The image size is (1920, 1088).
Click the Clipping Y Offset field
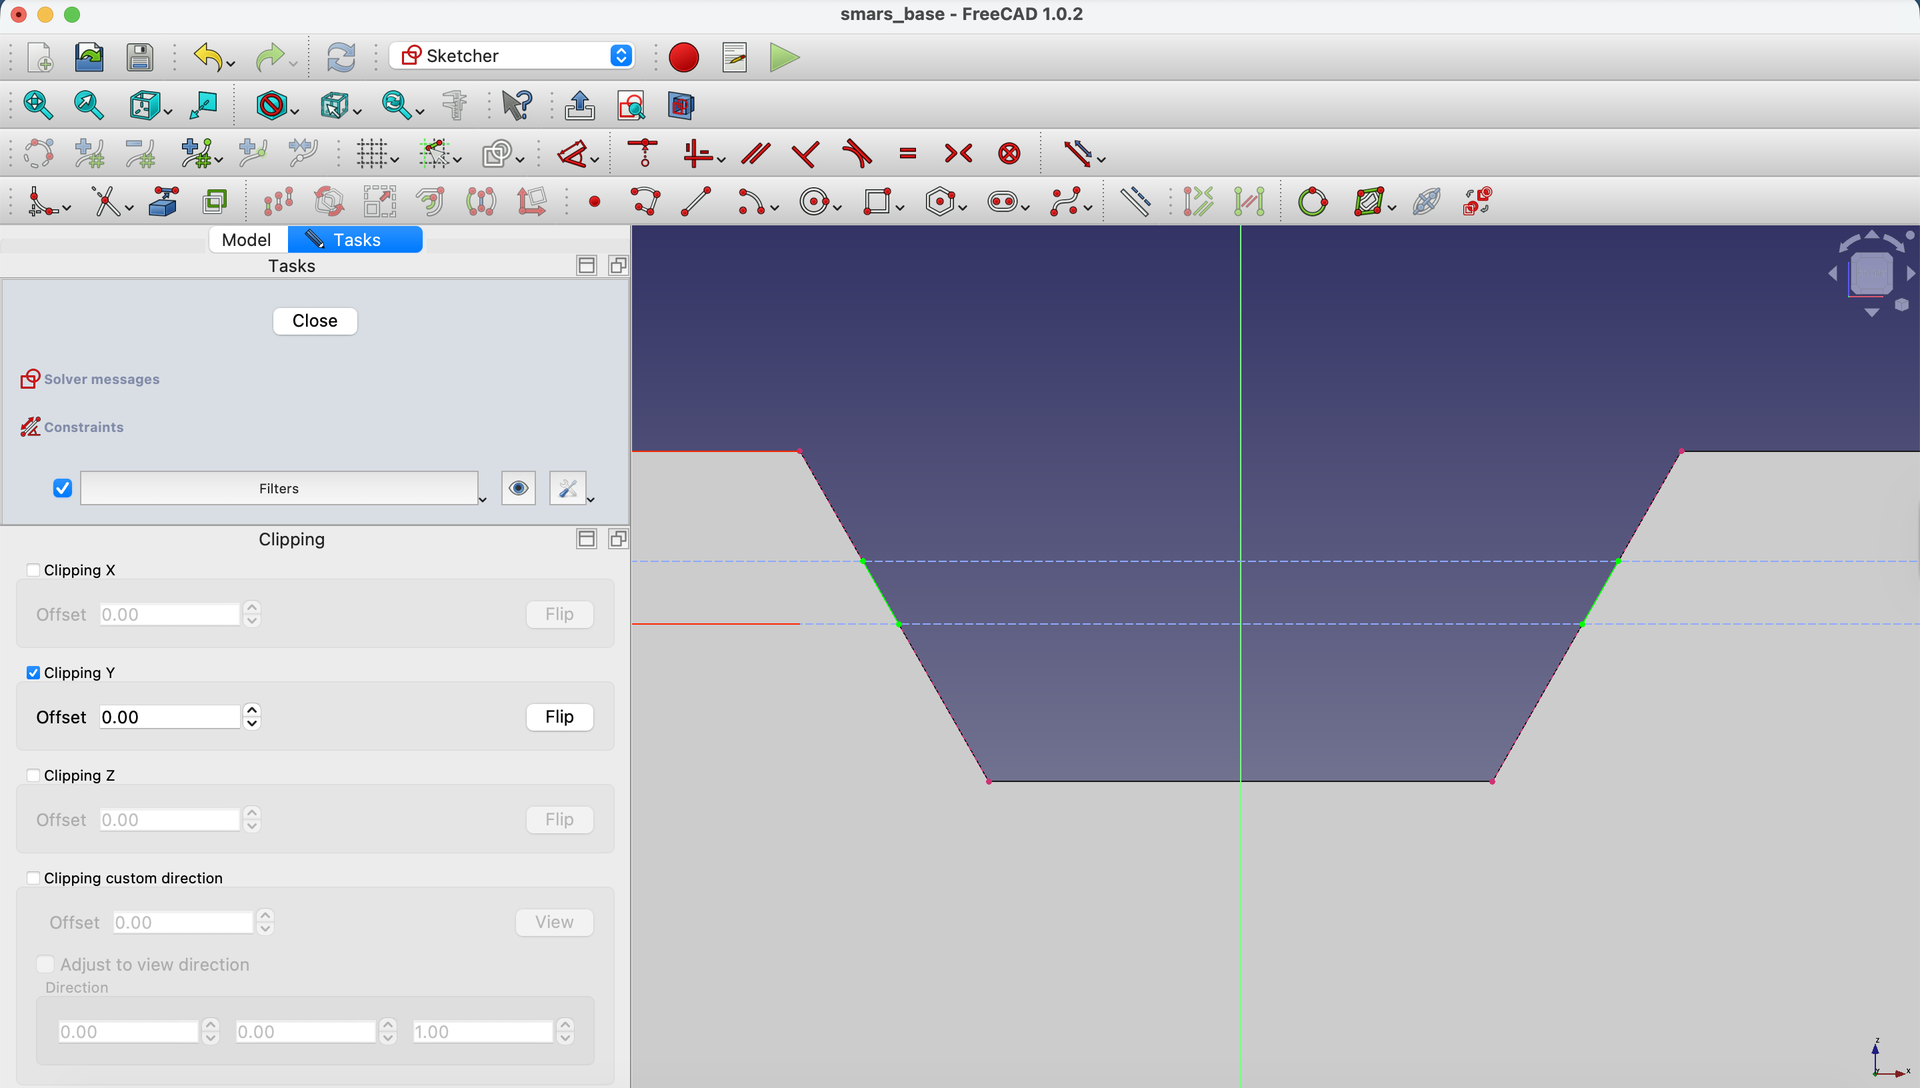[170, 717]
